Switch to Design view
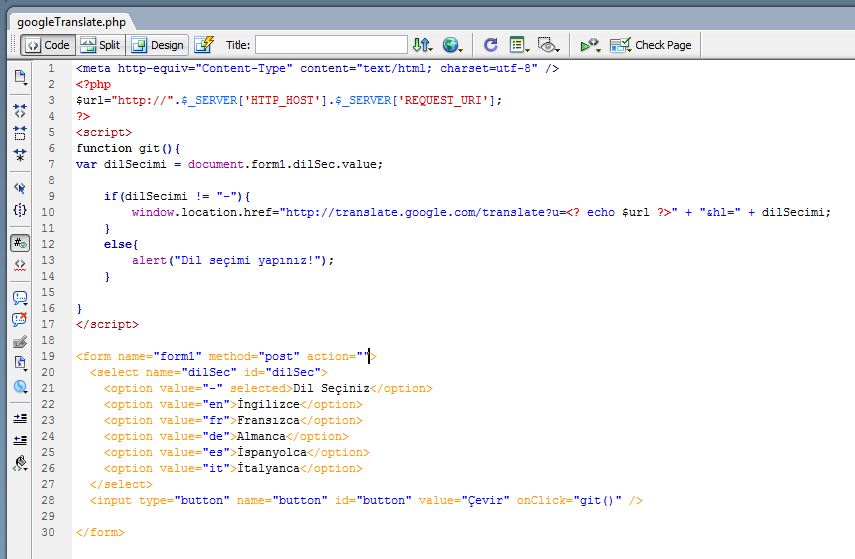This screenshot has height=559, width=855. click(158, 45)
